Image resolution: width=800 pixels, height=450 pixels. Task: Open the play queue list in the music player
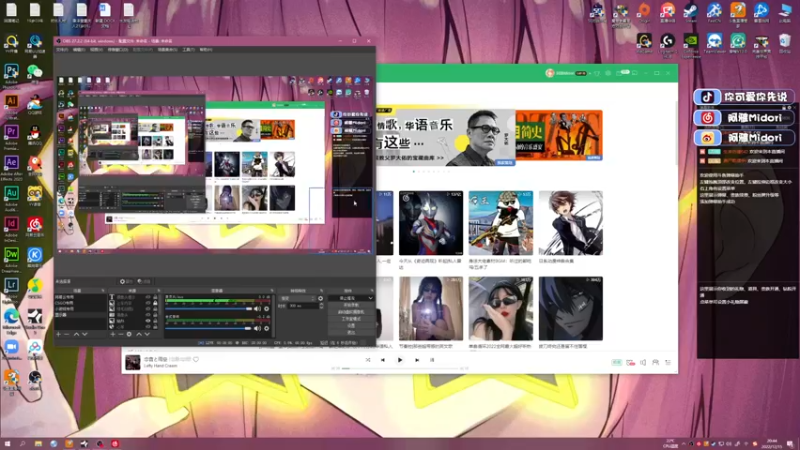pos(668,362)
